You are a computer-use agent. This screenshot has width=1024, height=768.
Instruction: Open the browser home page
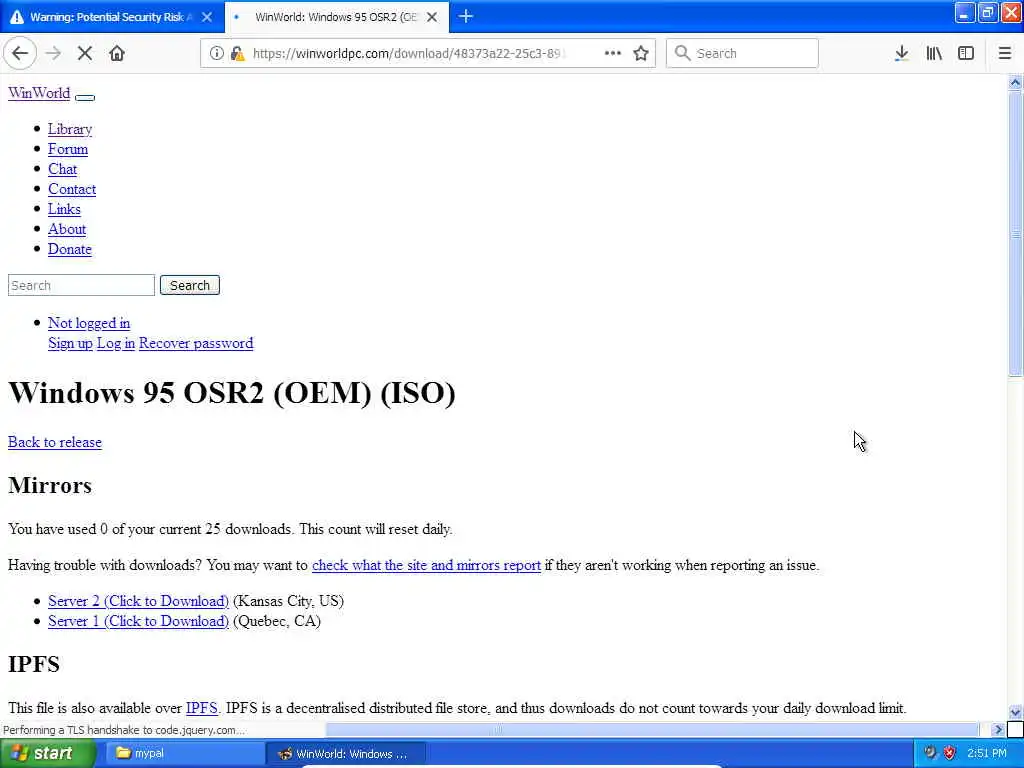coord(117,54)
